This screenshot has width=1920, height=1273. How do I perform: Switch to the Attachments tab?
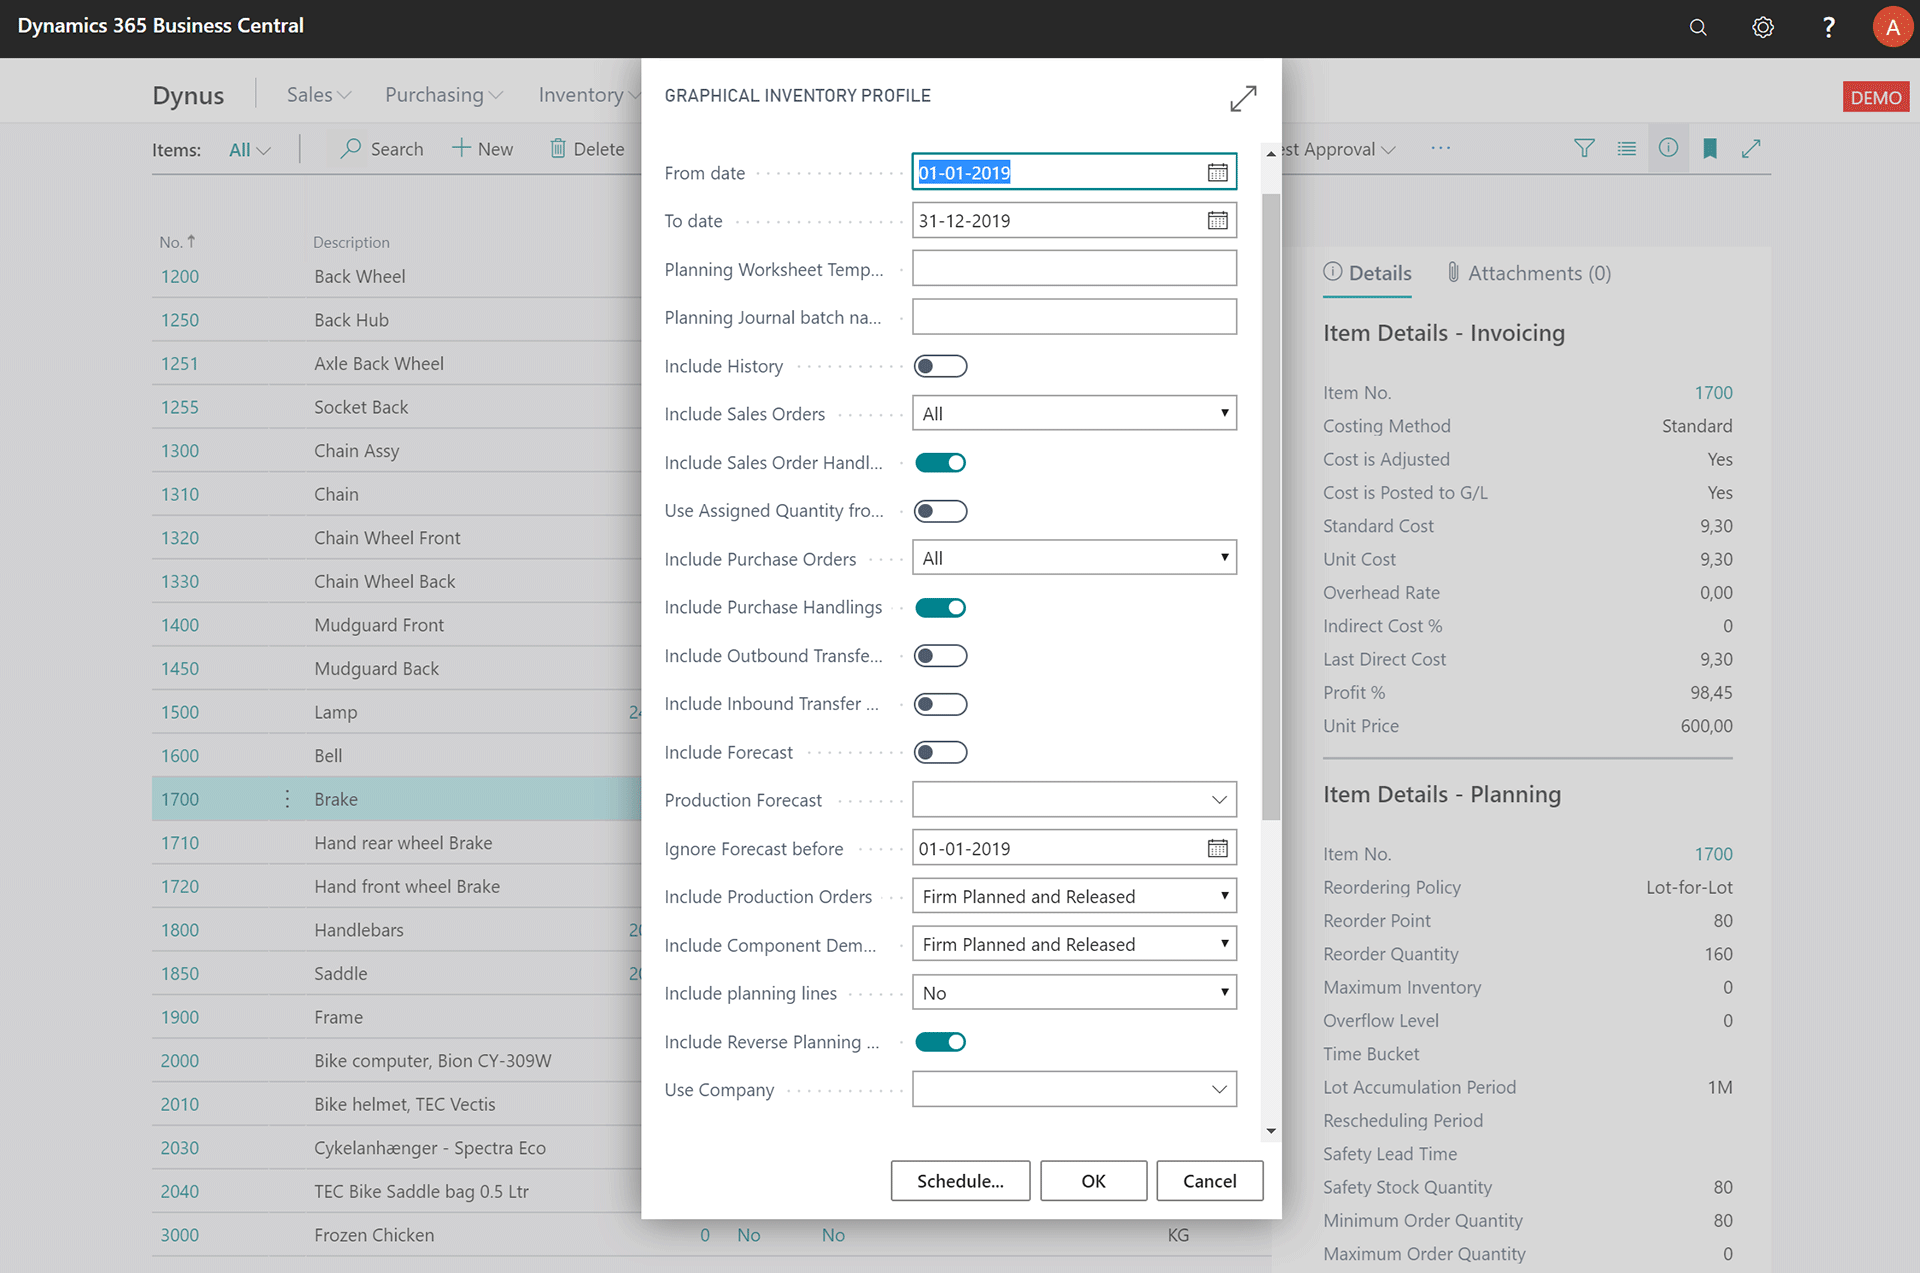(x=1529, y=273)
